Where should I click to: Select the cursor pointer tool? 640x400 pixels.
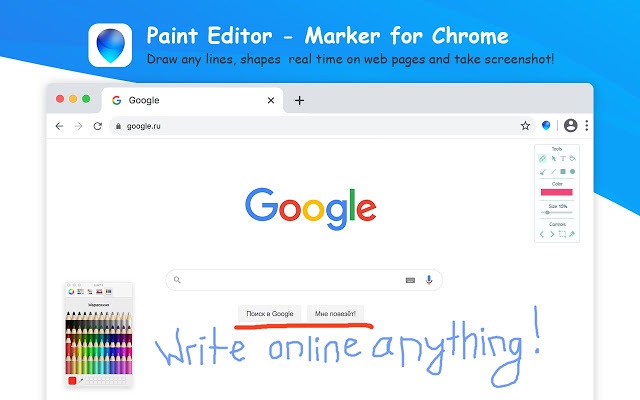(x=553, y=159)
